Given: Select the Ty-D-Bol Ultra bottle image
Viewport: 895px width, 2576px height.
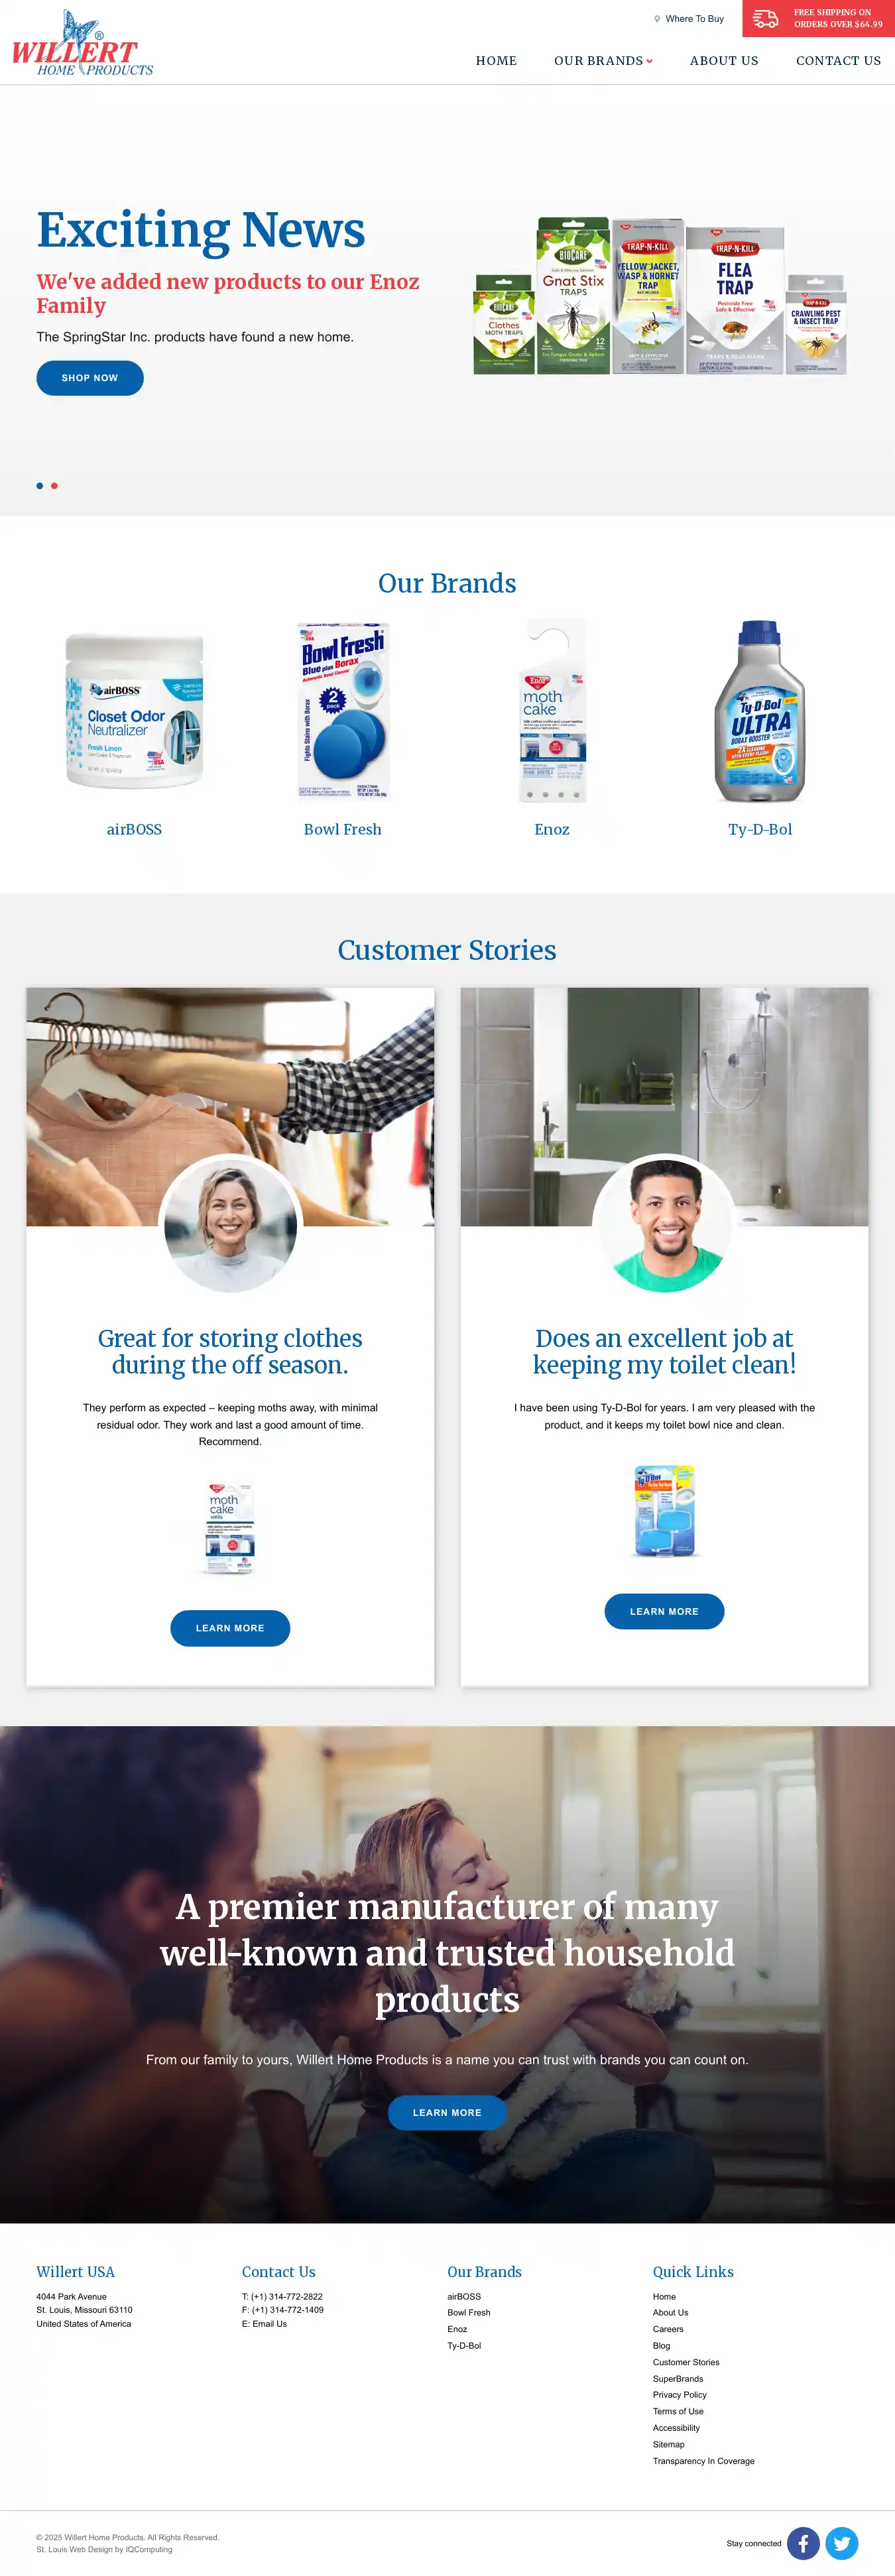Looking at the screenshot, I should click(x=760, y=711).
